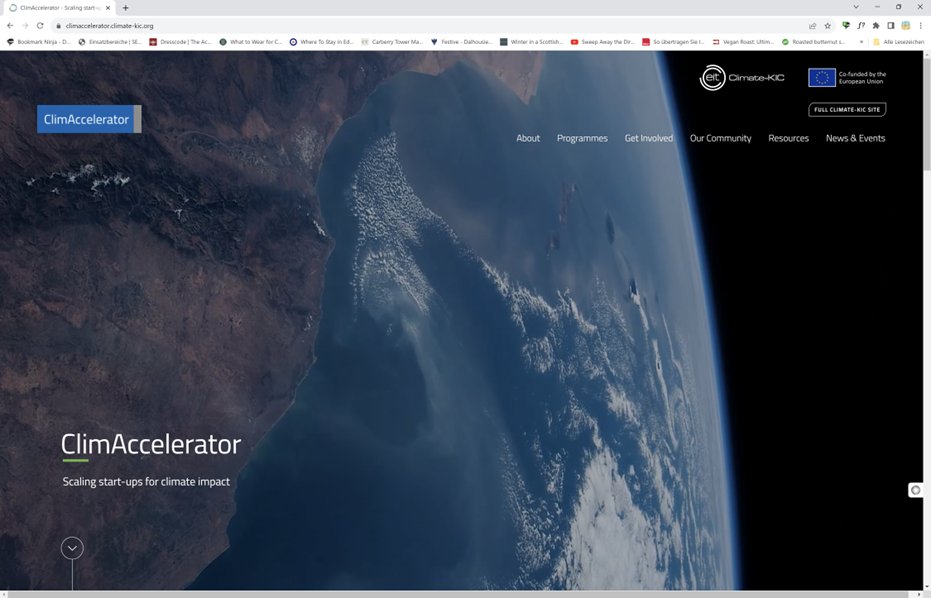The height and width of the screenshot is (598, 931).
Task: Open the Resources menu
Action: pos(788,138)
